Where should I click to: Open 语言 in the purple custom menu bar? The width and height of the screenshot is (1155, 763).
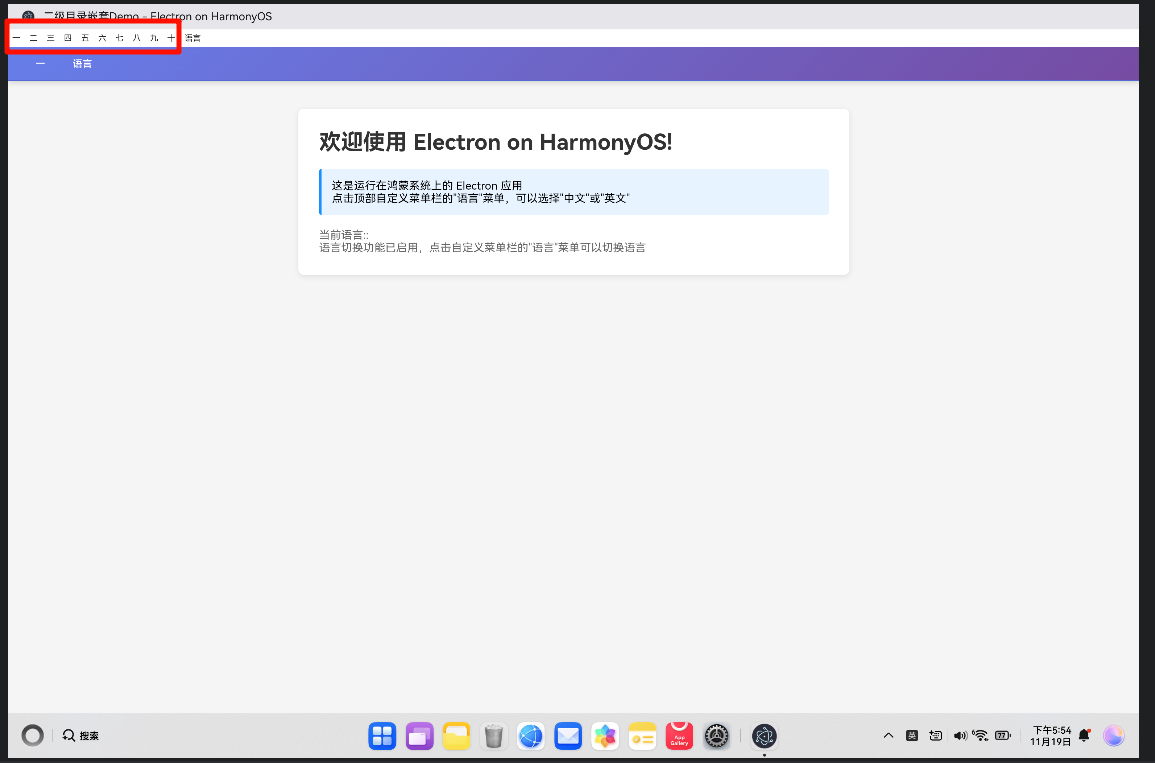[82, 64]
